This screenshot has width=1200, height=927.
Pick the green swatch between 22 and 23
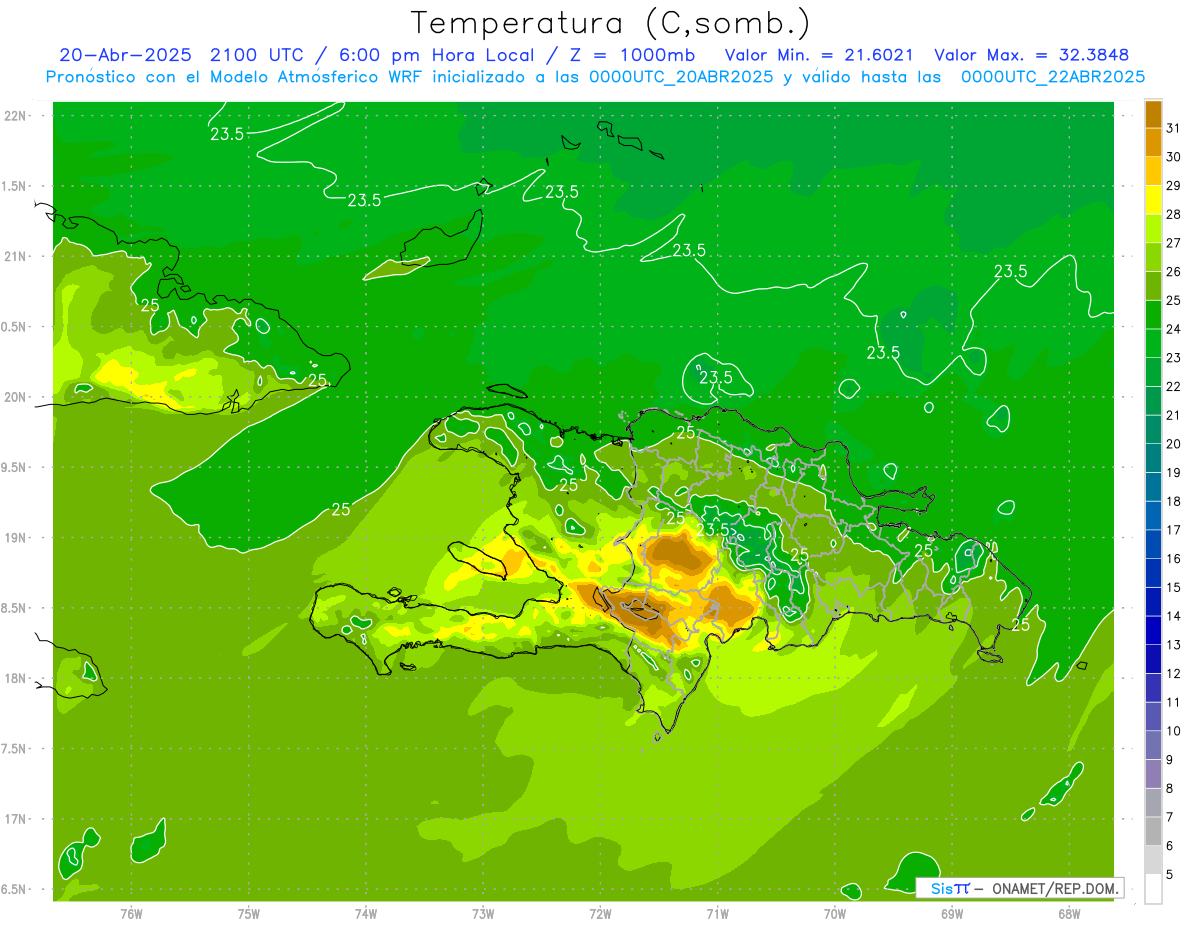(1153, 372)
